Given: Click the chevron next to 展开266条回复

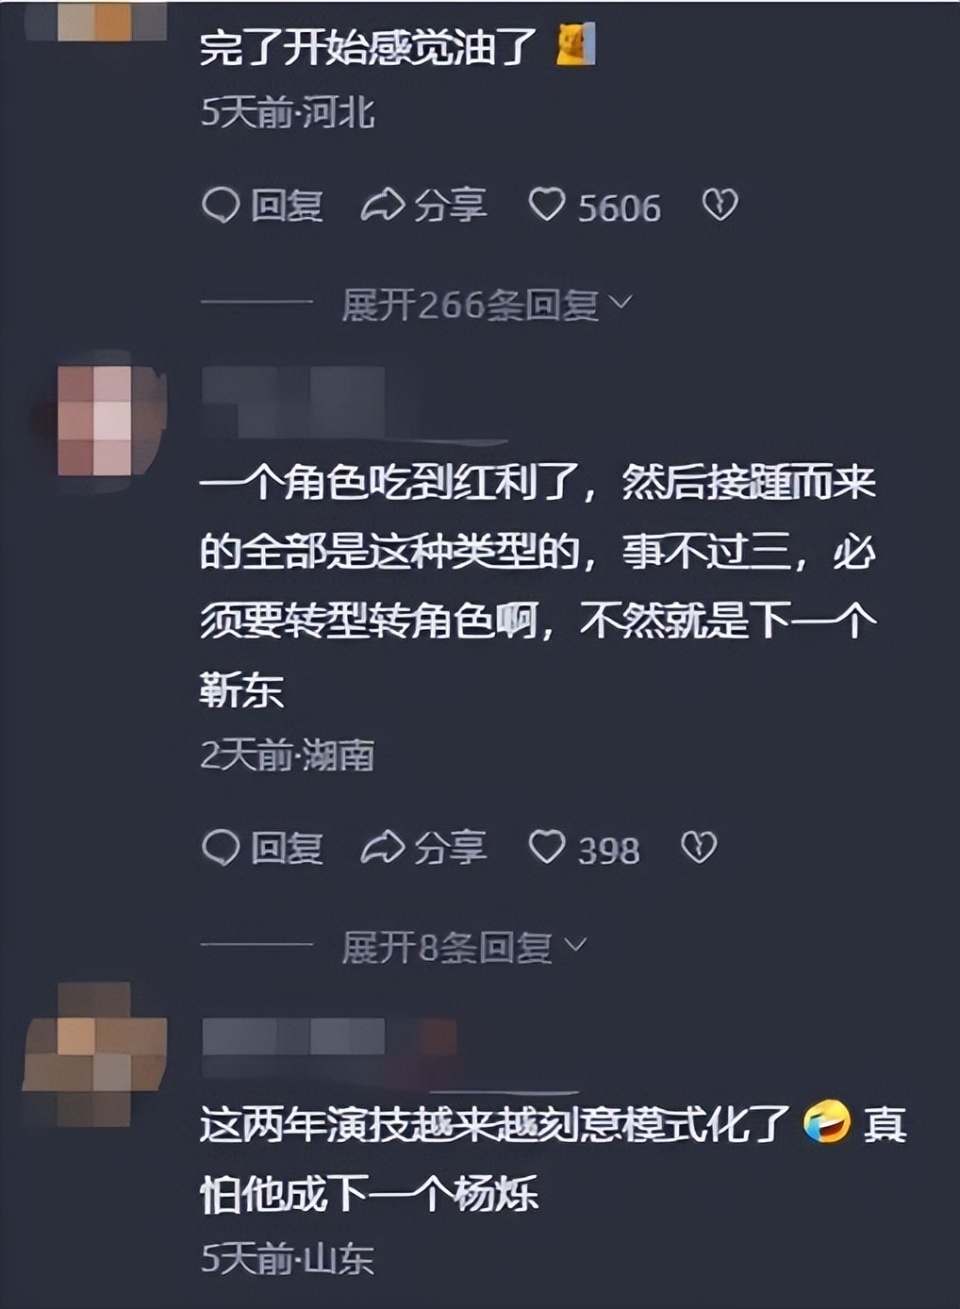Looking at the screenshot, I should point(620,302).
